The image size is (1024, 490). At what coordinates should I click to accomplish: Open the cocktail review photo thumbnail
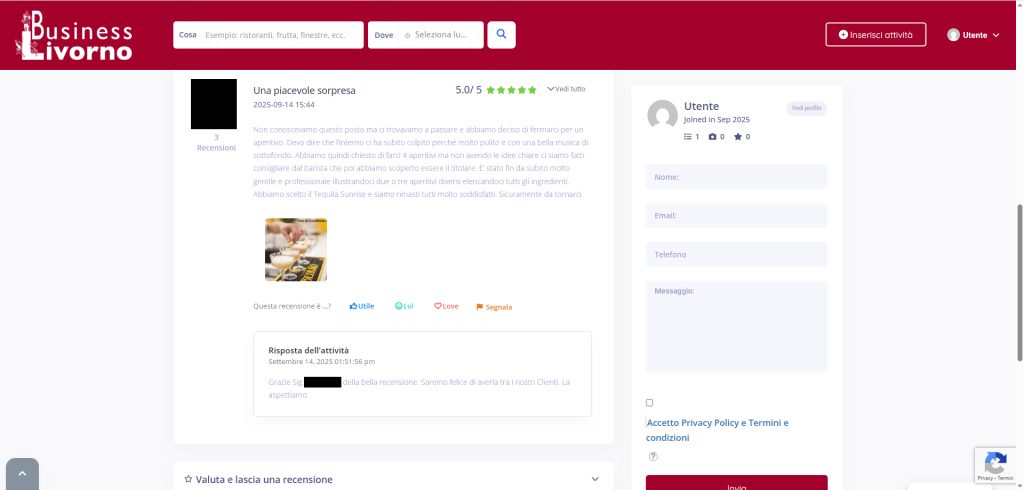[296, 249]
